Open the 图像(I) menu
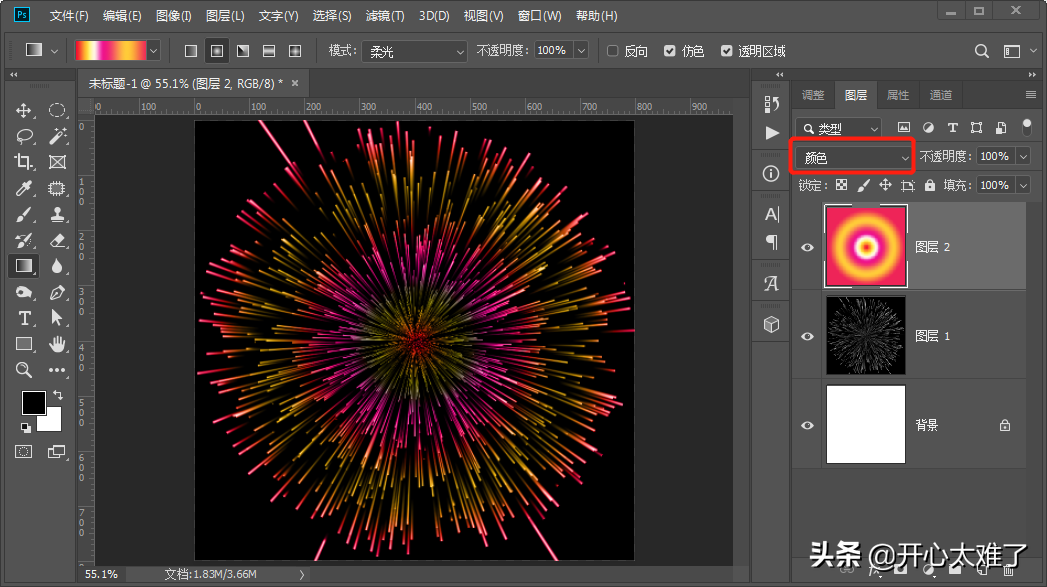Viewport: 1047px width, 587px height. point(174,15)
